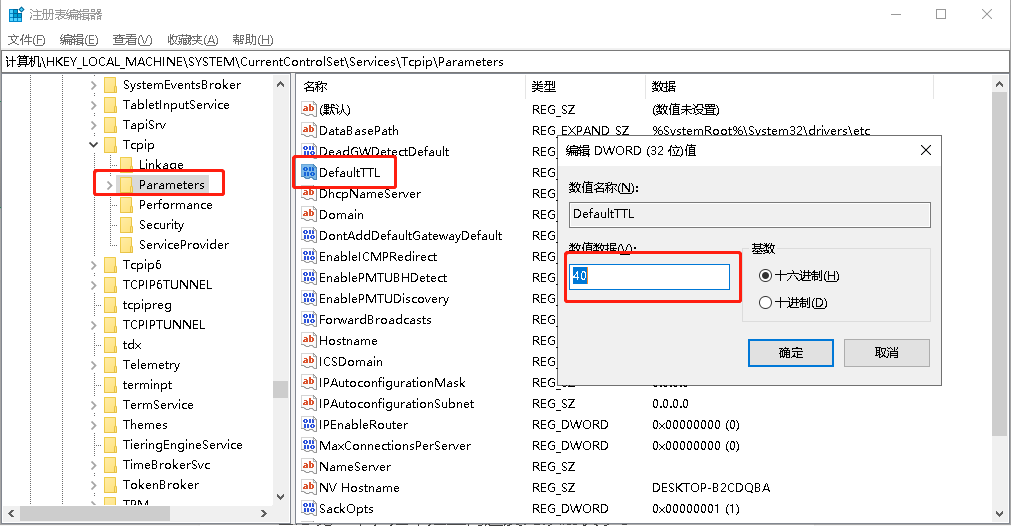Click the SackOpts DWORD value icon
The width and height of the screenshot is (1011, 526).
point(309,509)
